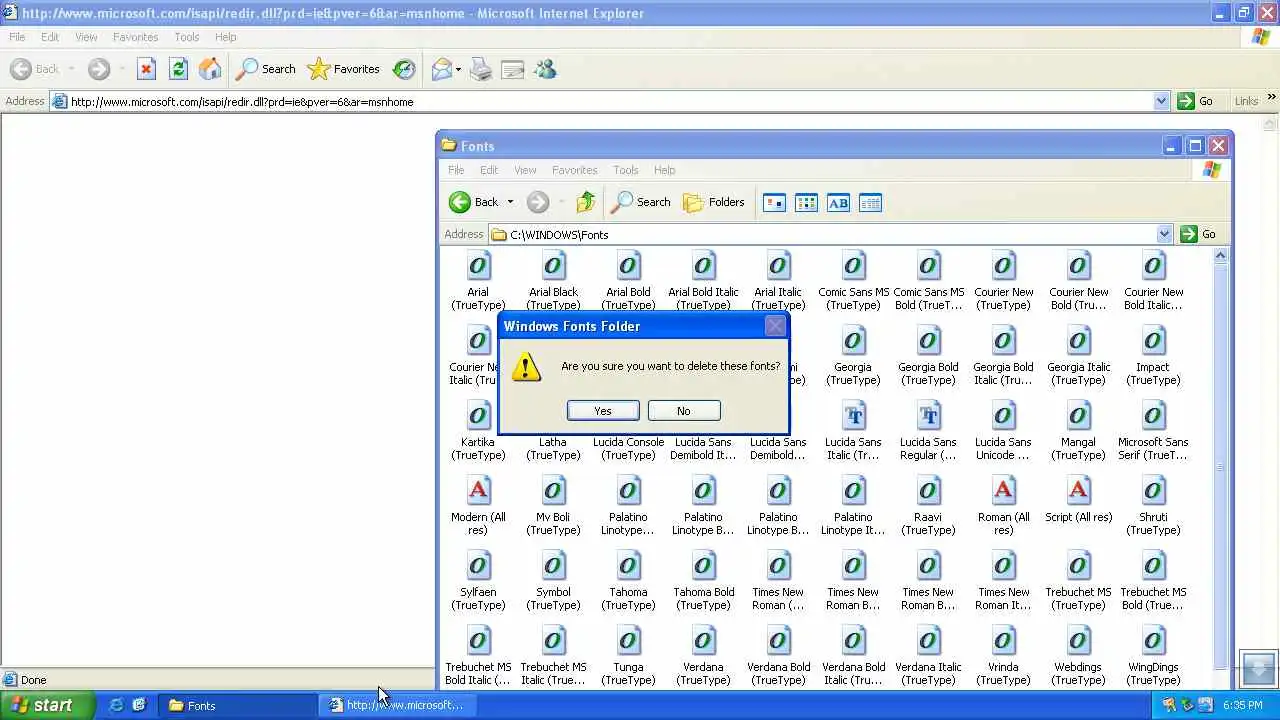This screenshot has width=1280, height=720.
Task: Click Go button in Internet Explorer
Action: coord(1196,101)
